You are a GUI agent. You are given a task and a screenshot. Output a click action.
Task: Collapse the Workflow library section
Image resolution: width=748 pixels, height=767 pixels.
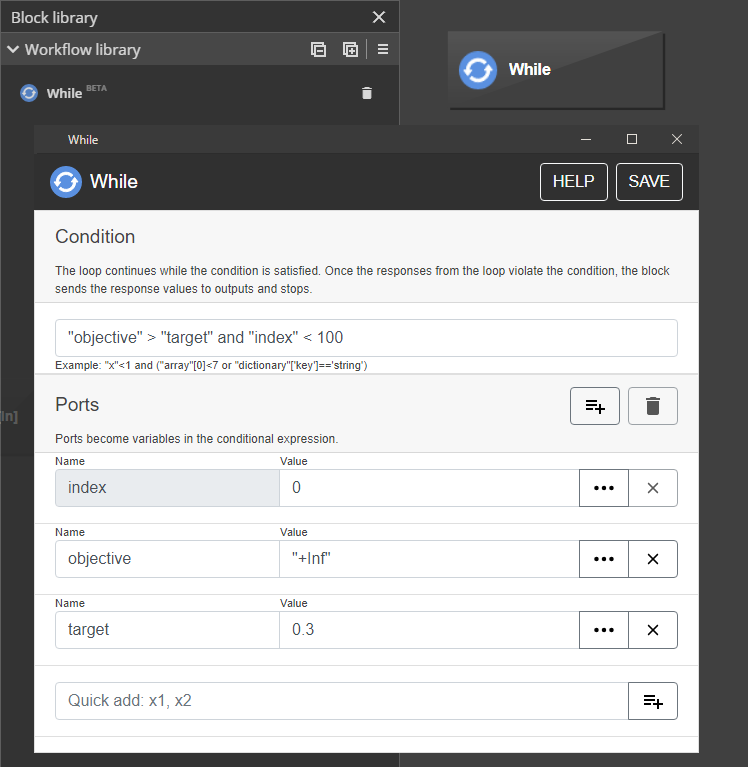13,49
